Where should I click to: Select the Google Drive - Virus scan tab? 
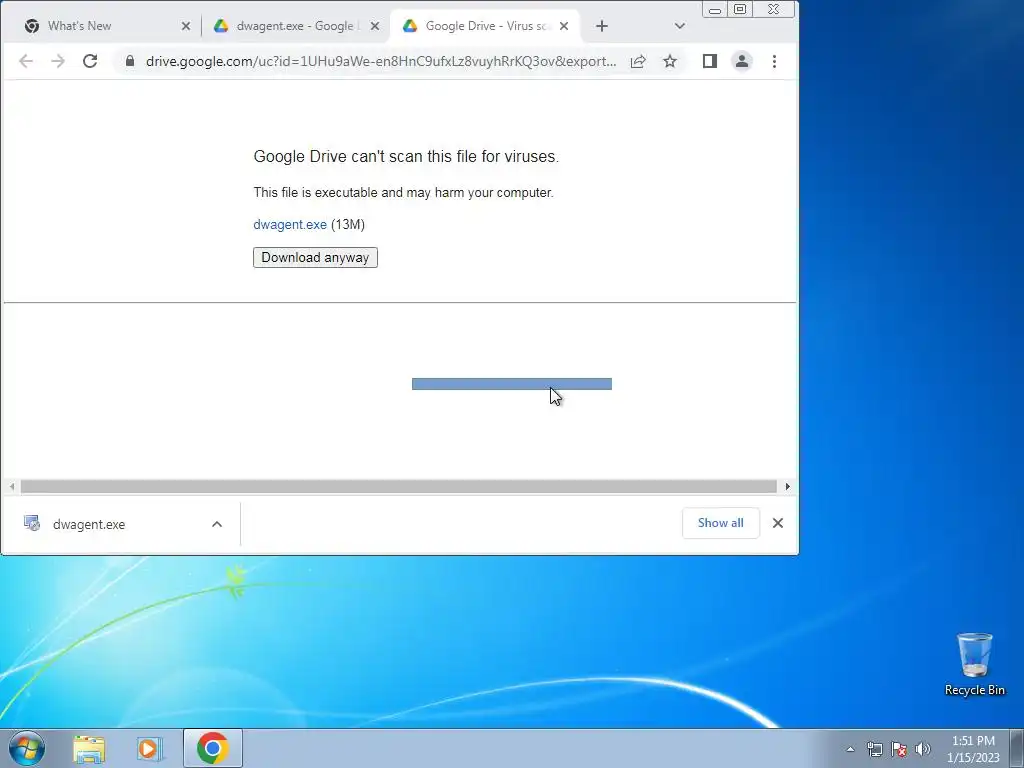click(487, 26)
